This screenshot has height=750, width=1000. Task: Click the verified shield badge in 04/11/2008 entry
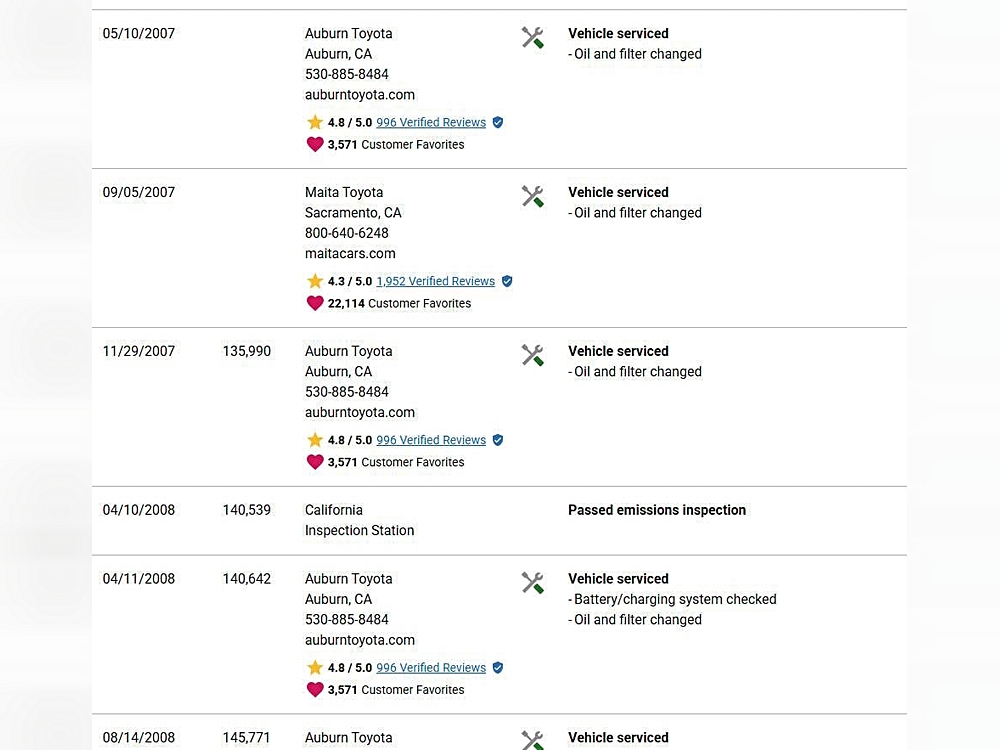[498, 668]
